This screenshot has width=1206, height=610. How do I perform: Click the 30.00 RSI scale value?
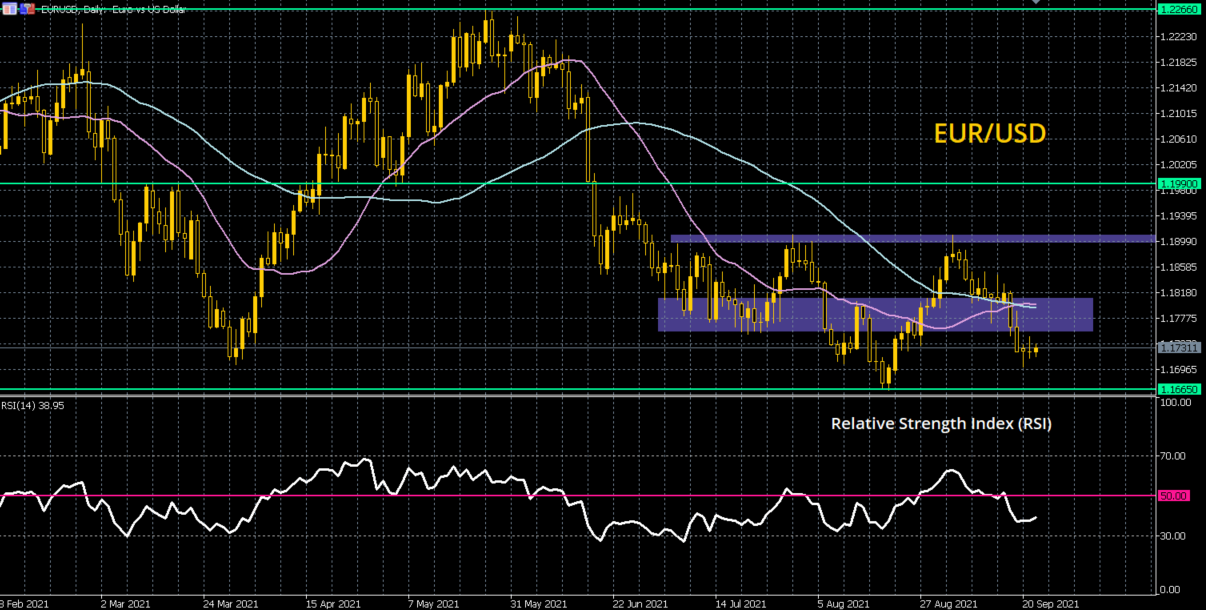coord(1174,536)
